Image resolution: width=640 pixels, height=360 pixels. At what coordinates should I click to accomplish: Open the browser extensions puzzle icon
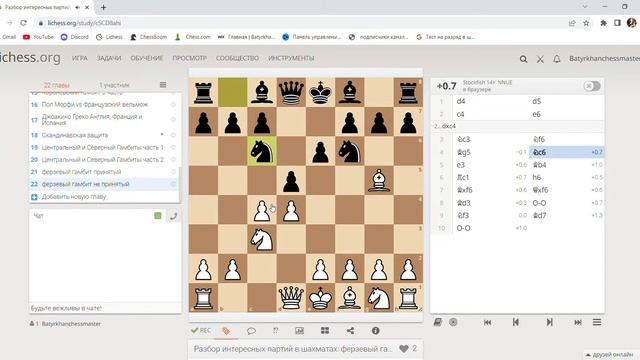click(603, 23)
